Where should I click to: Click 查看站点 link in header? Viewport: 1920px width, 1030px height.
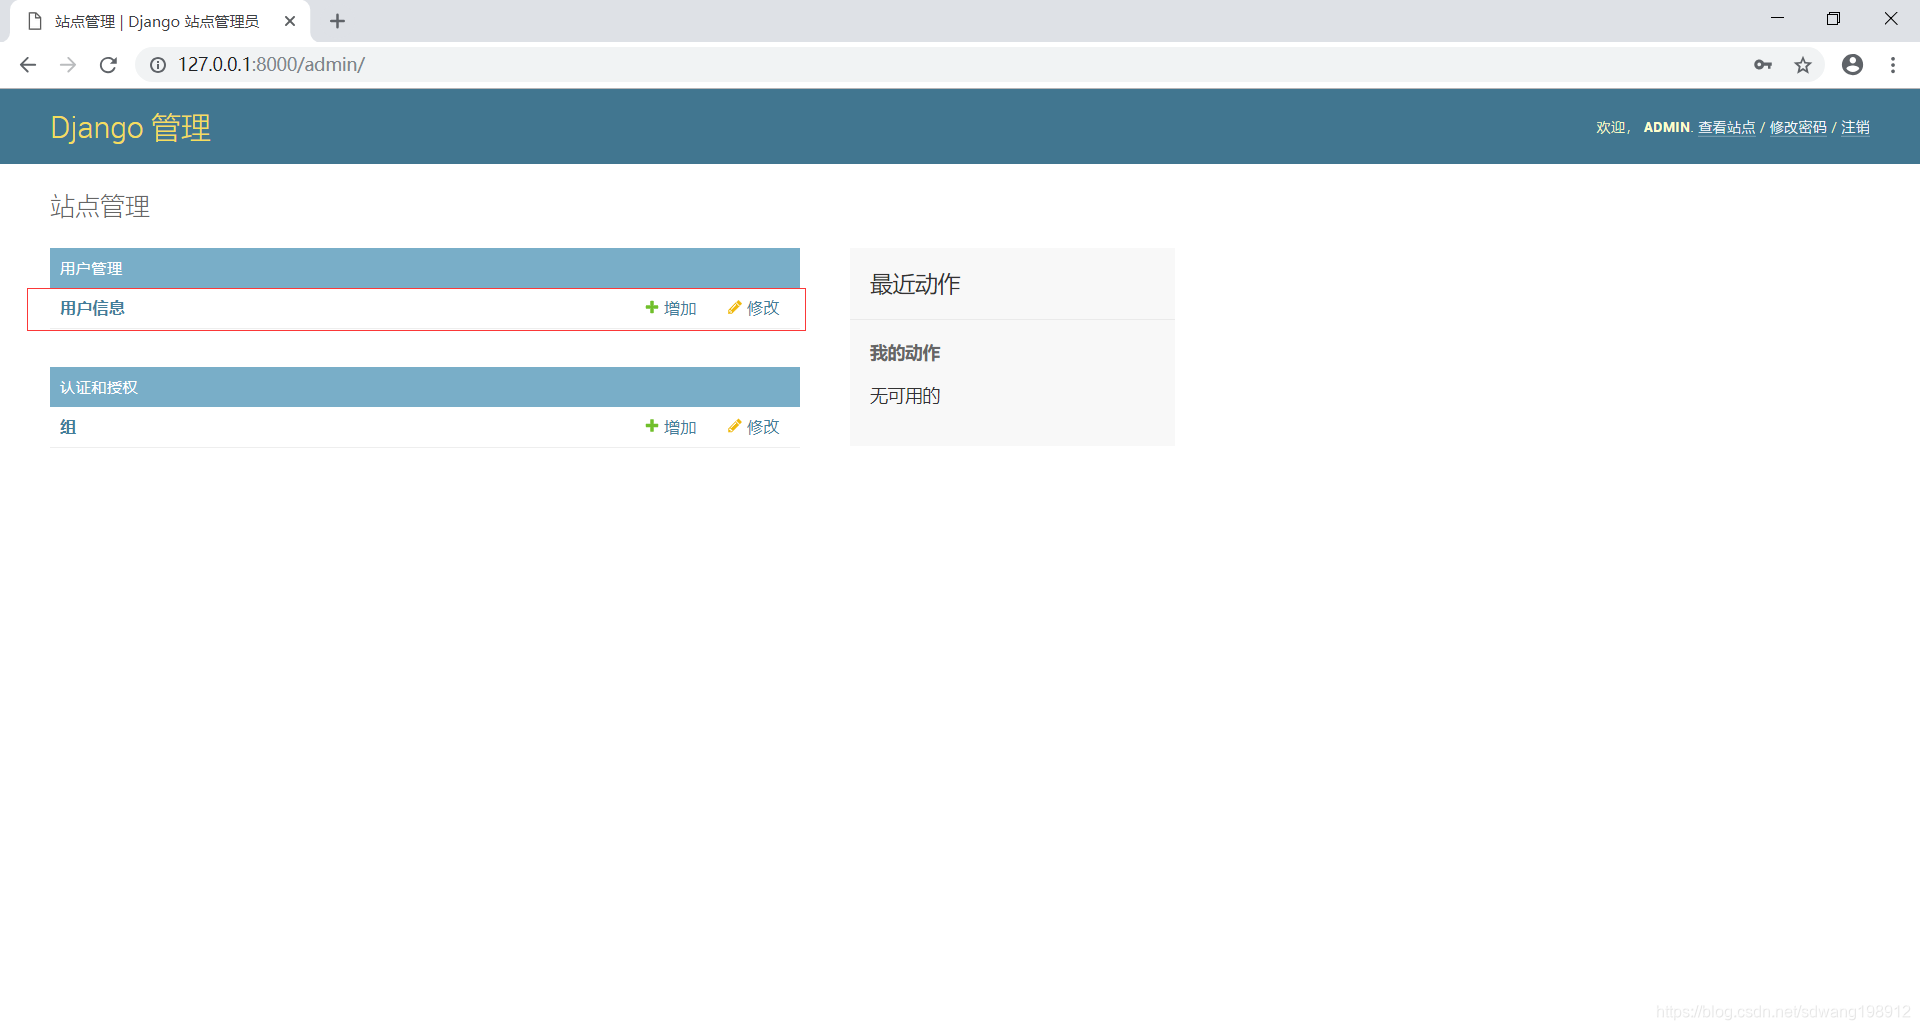[x=1726, y=127]
